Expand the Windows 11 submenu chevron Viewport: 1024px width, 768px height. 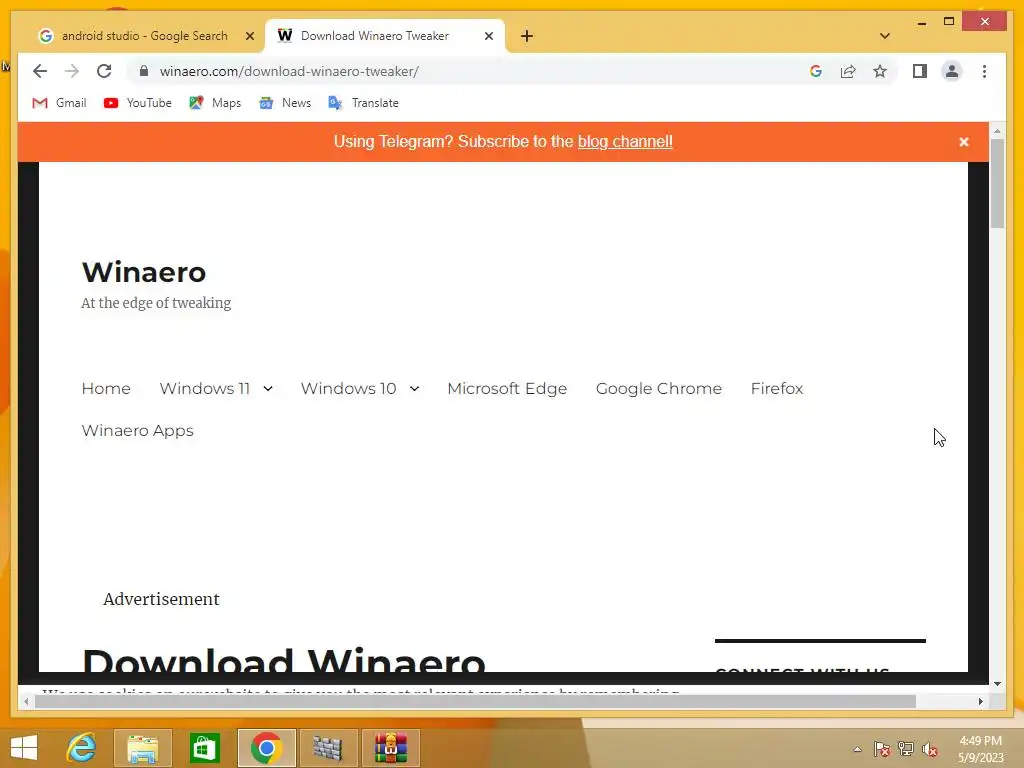(268, 389)
